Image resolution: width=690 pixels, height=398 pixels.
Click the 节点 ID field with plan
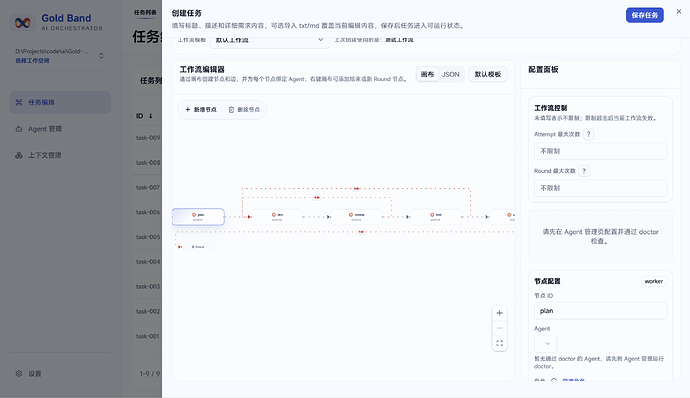tap(600, 311)
